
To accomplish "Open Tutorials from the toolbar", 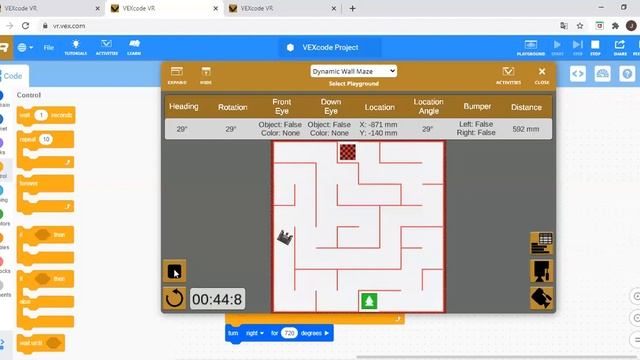I will click(76, 47).
